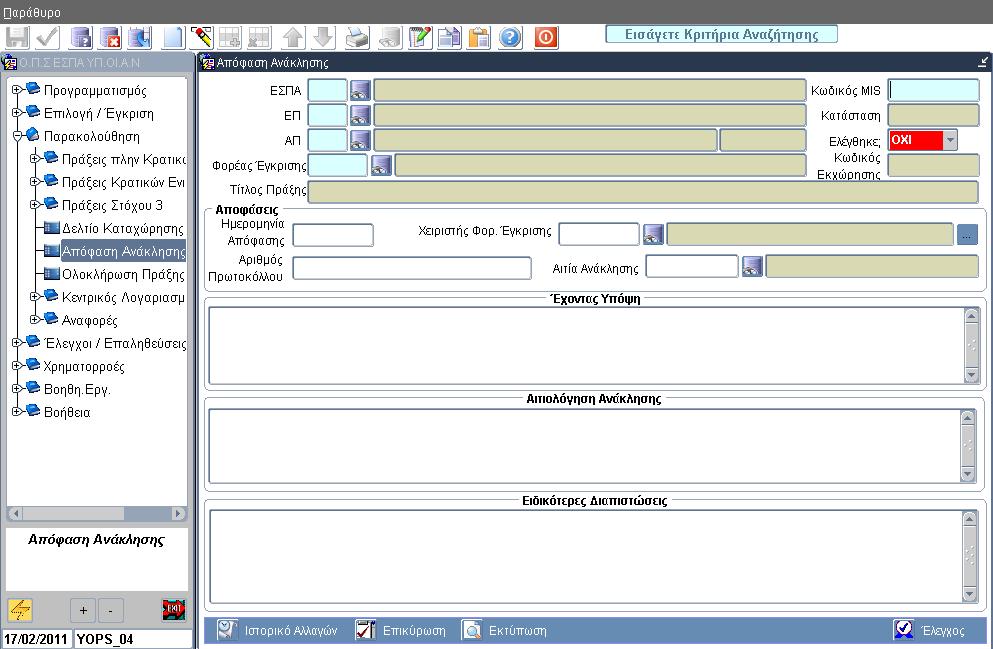Image resolution: width=993 pixels, height=649 pixels.
Task: Click the plus expand-all button below the tree
Action: click(83, 610)
